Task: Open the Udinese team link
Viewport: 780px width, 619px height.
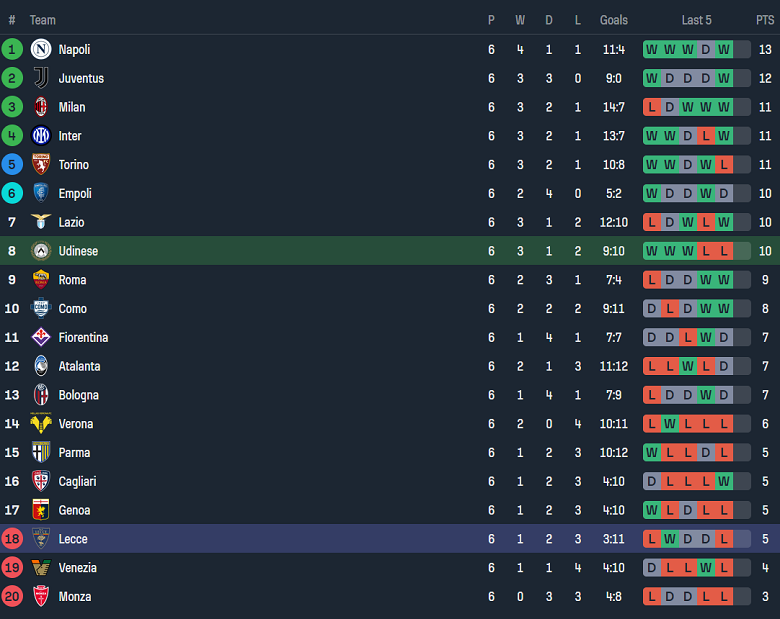Action: pyautogui.click(x=78, y=251)
